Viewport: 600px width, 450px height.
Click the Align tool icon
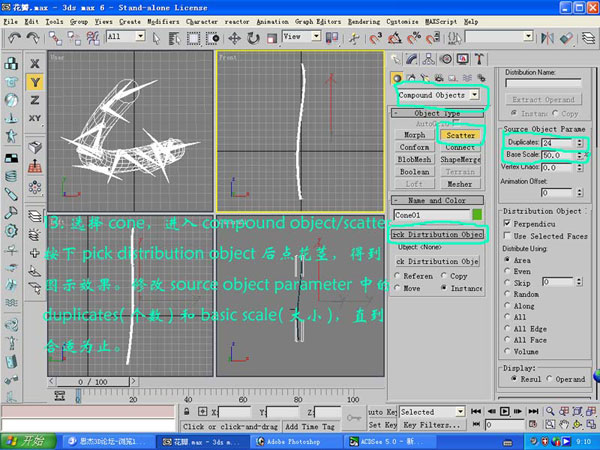pos(566,38)
